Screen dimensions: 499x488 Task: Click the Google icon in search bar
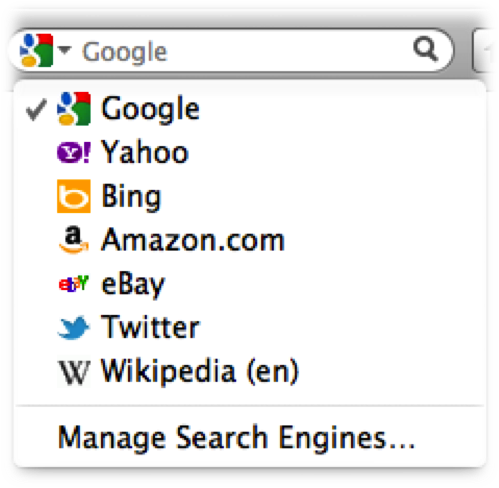[x=36, y=50]
